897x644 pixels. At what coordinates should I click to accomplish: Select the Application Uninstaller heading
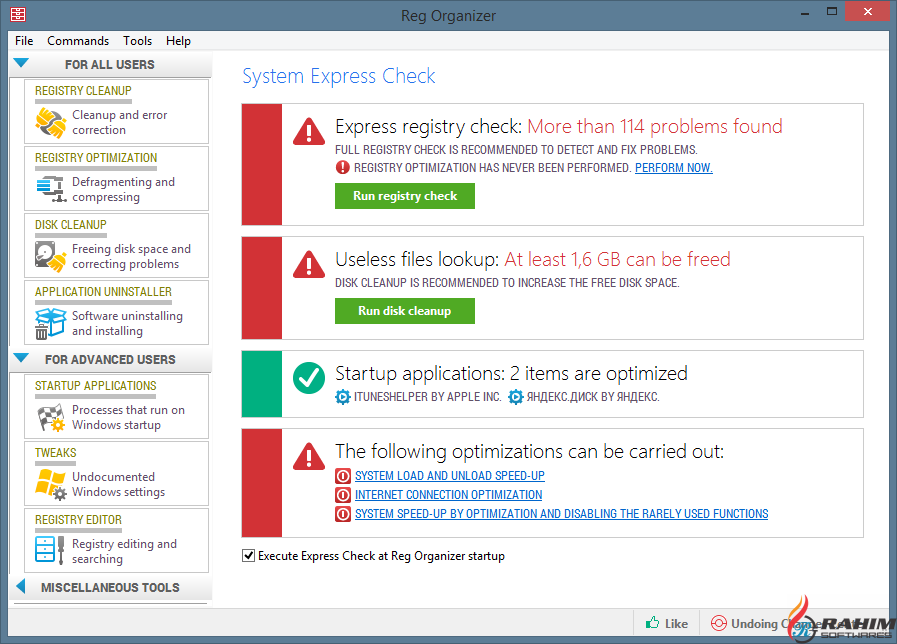point(103,292)
